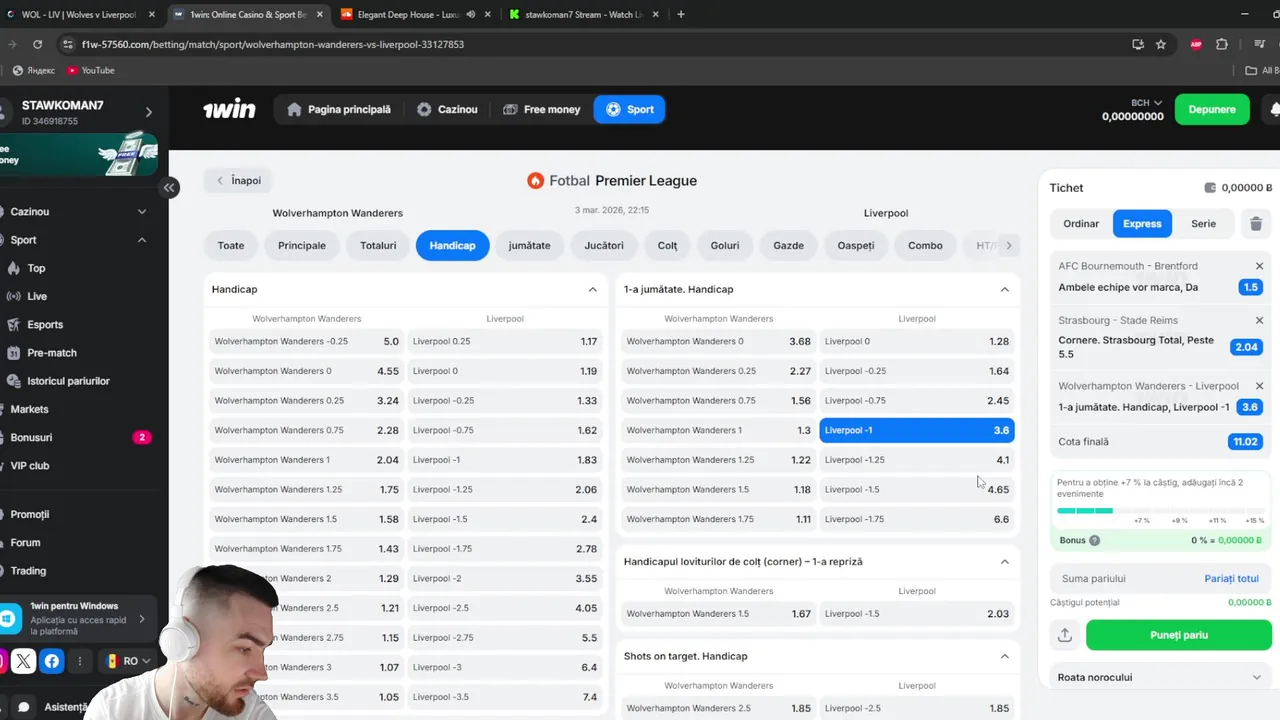This screenshot has height=720, width=1280.
Task: Open the browser extensions puzzle icon
Action: (x=1222, y=44)
